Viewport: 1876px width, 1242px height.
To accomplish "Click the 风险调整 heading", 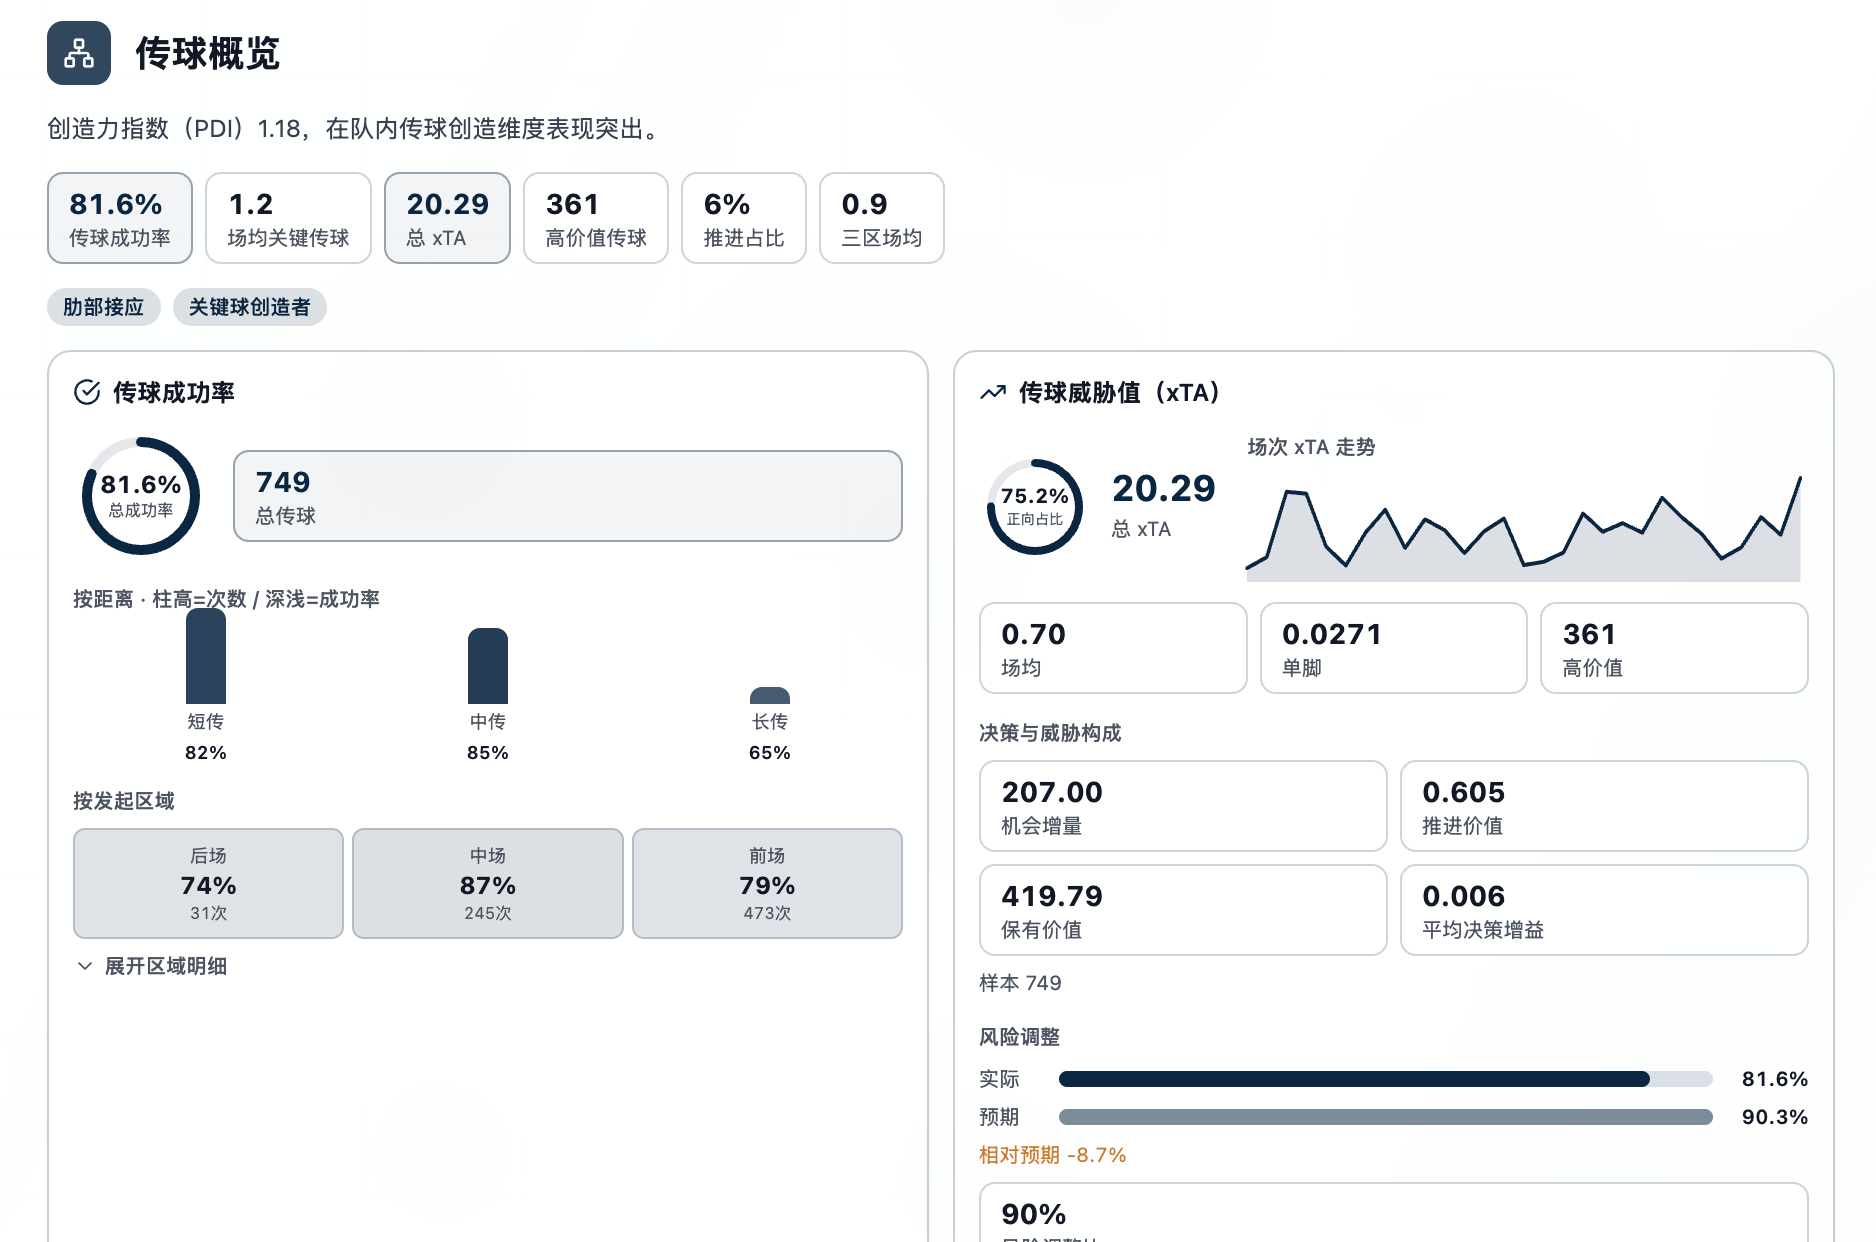I will (1019, 1037).
